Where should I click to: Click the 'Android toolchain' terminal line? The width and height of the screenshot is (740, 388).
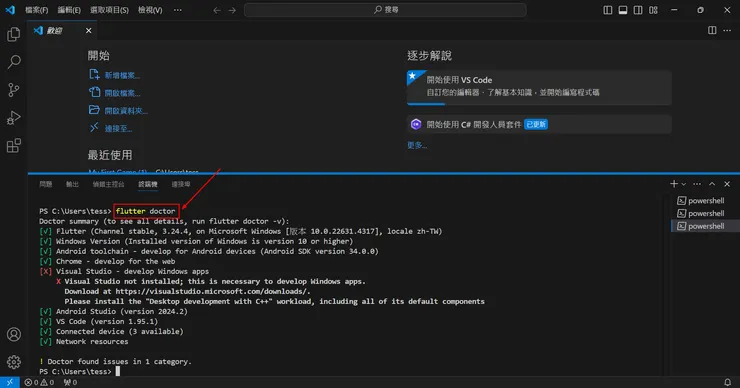pos(217,251)
